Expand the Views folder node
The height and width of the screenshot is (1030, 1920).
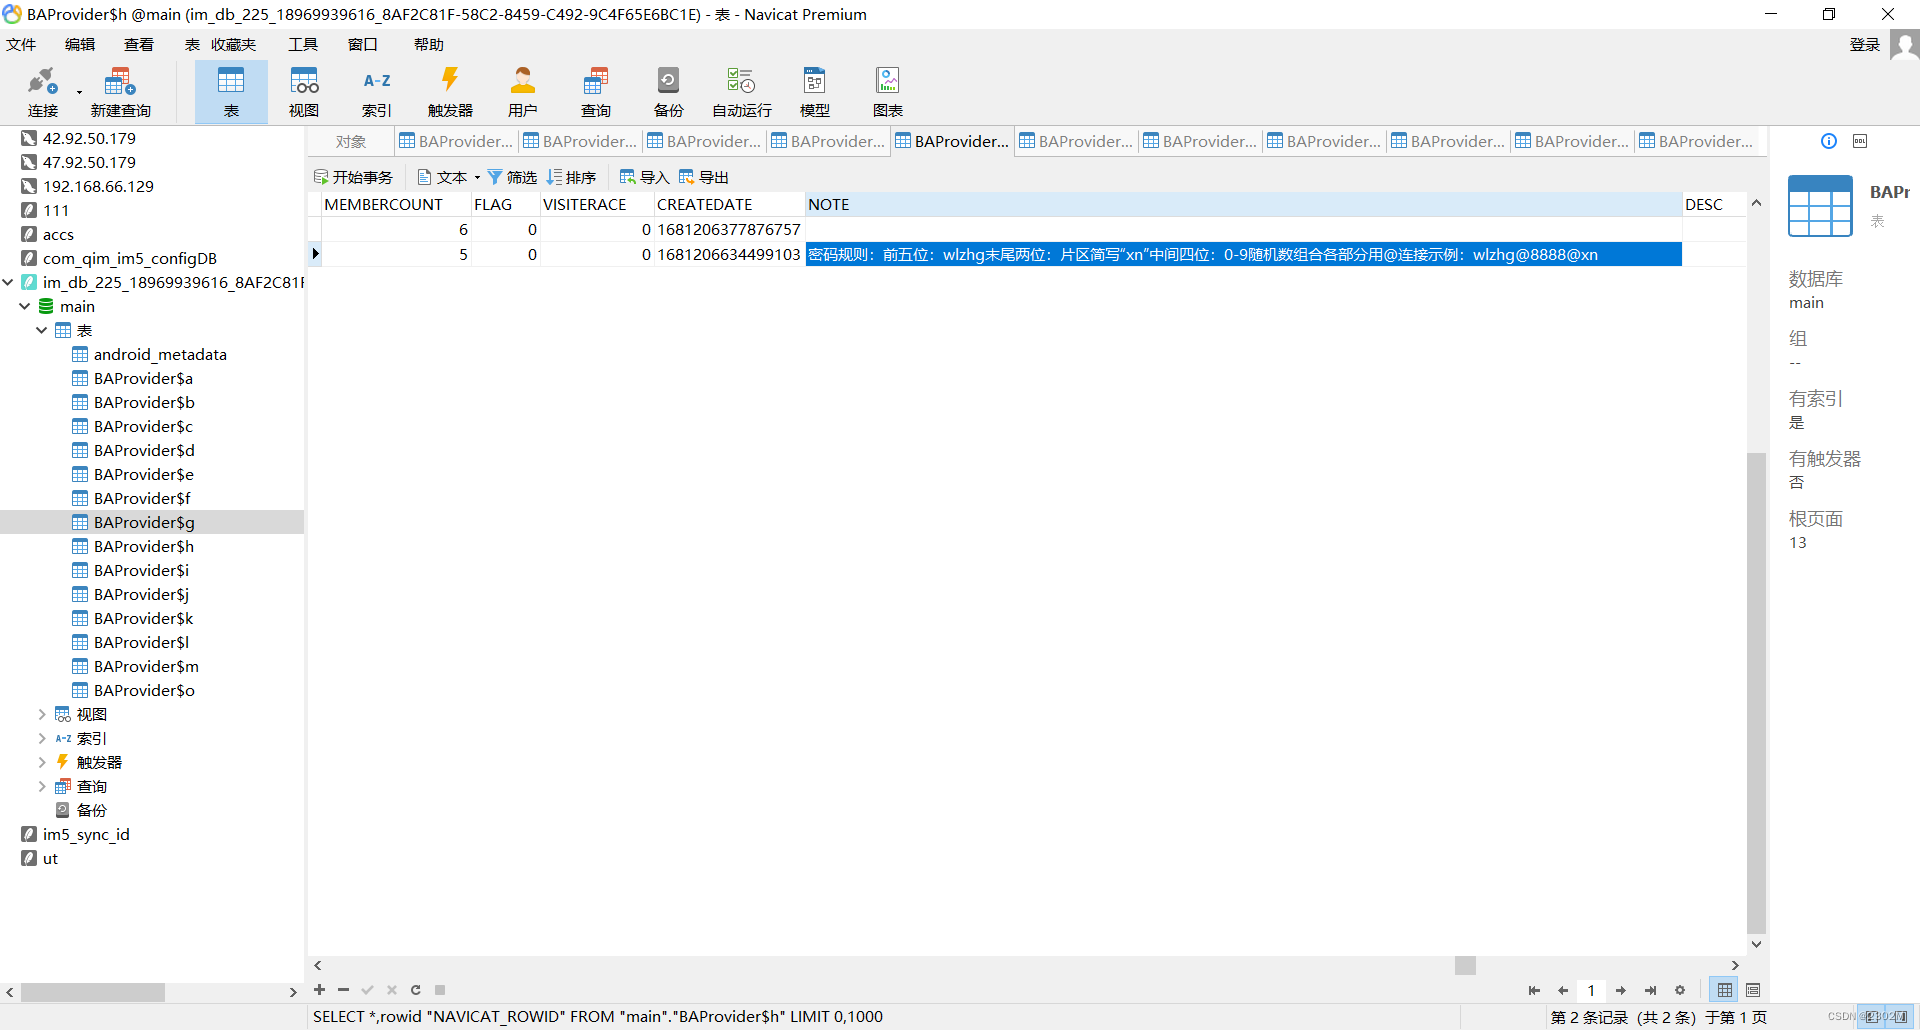(x=42, y=714)
